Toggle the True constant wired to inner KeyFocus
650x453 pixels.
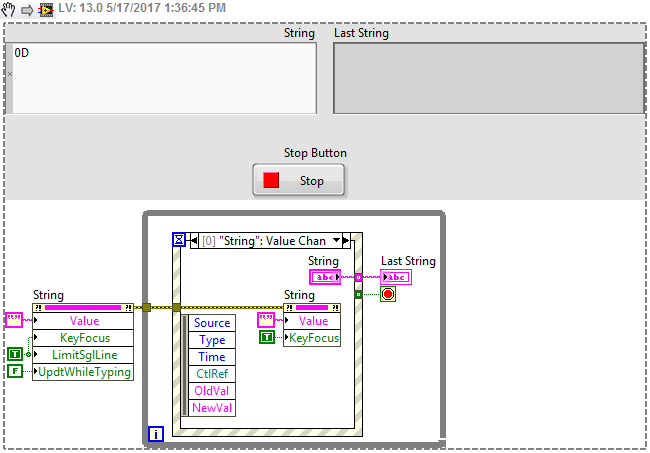coord(266,338)
